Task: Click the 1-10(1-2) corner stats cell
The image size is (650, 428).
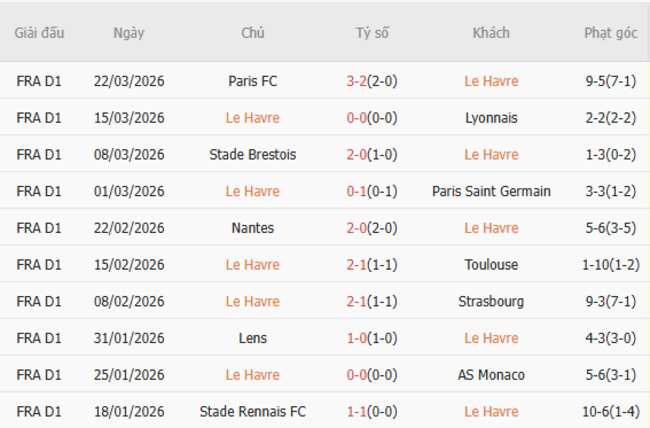Action: [x=610, y=265]
